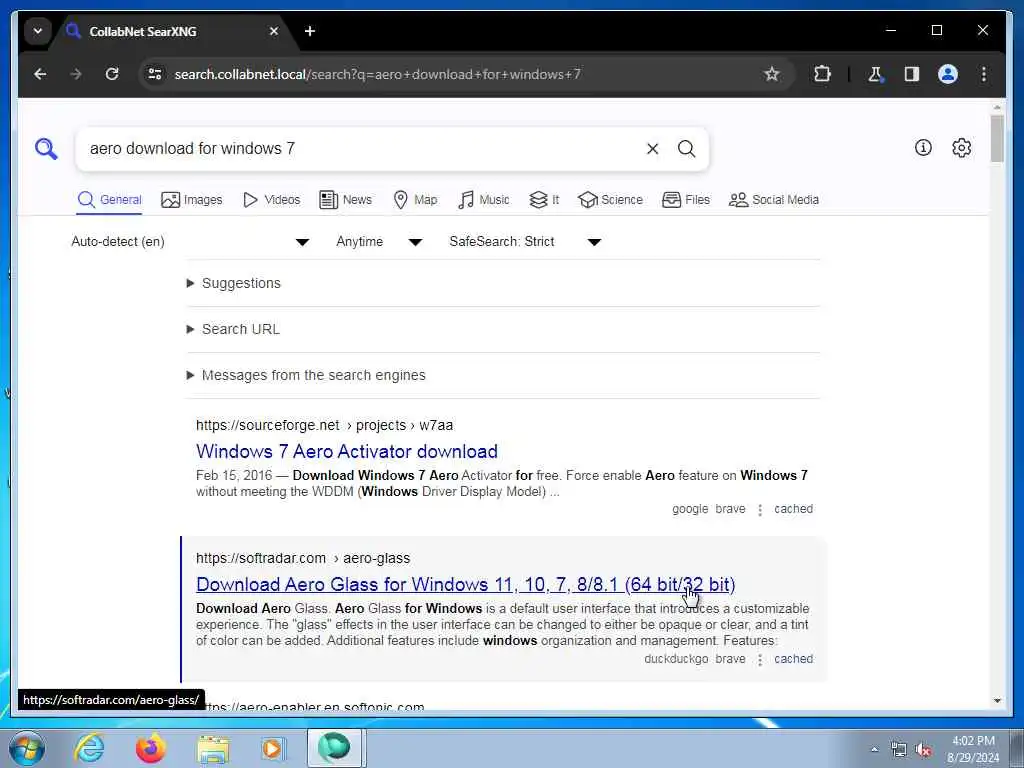The width and height of the screenshot is (1024, 768).
Task: Open the Auto-detect (en) language dropdown
Action: point(189,242)
